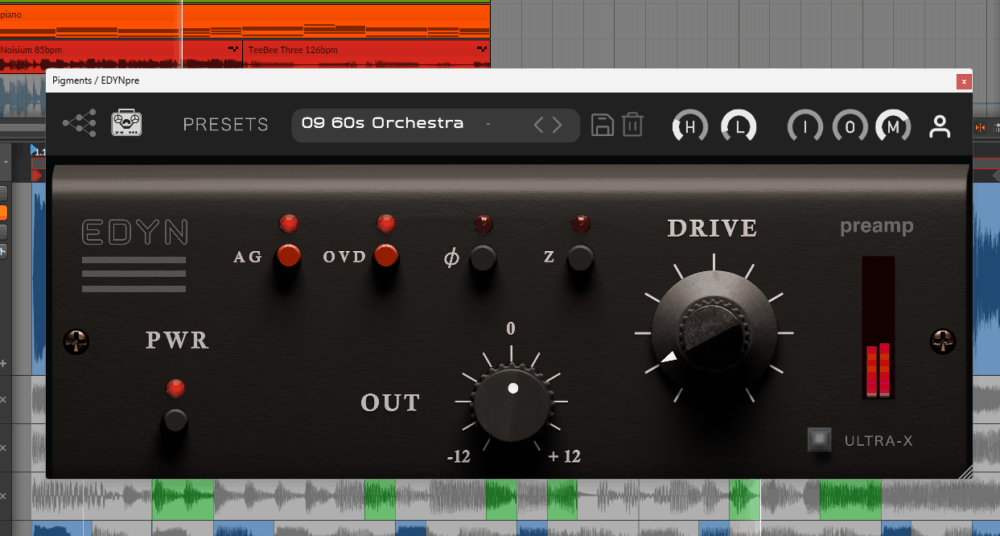Viewport: 1000px width, 536px height.
Task: Adjust the H filter knob
Action: (x=689, y=127)
